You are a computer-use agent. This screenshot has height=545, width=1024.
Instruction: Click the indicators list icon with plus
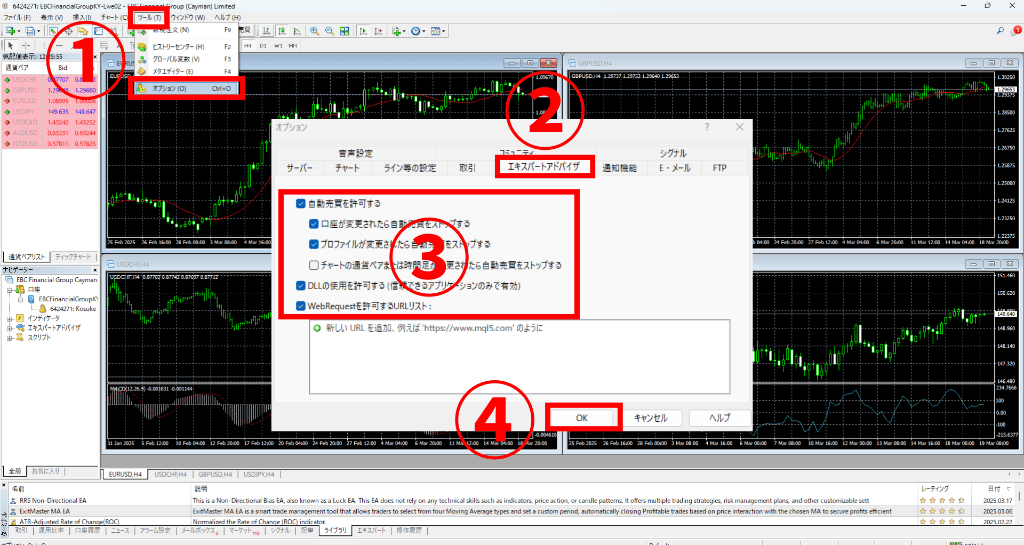pyautogui.click(x=396, y=31)
